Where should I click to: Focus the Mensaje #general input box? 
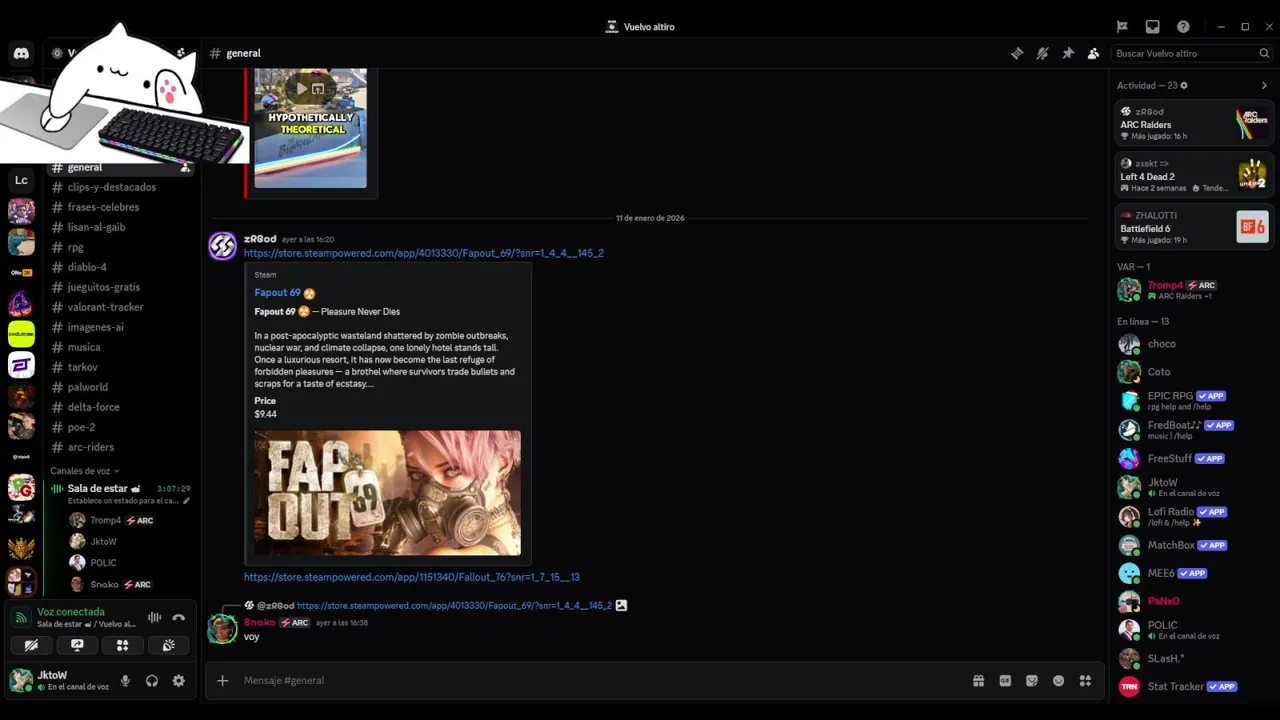(600, 681)
